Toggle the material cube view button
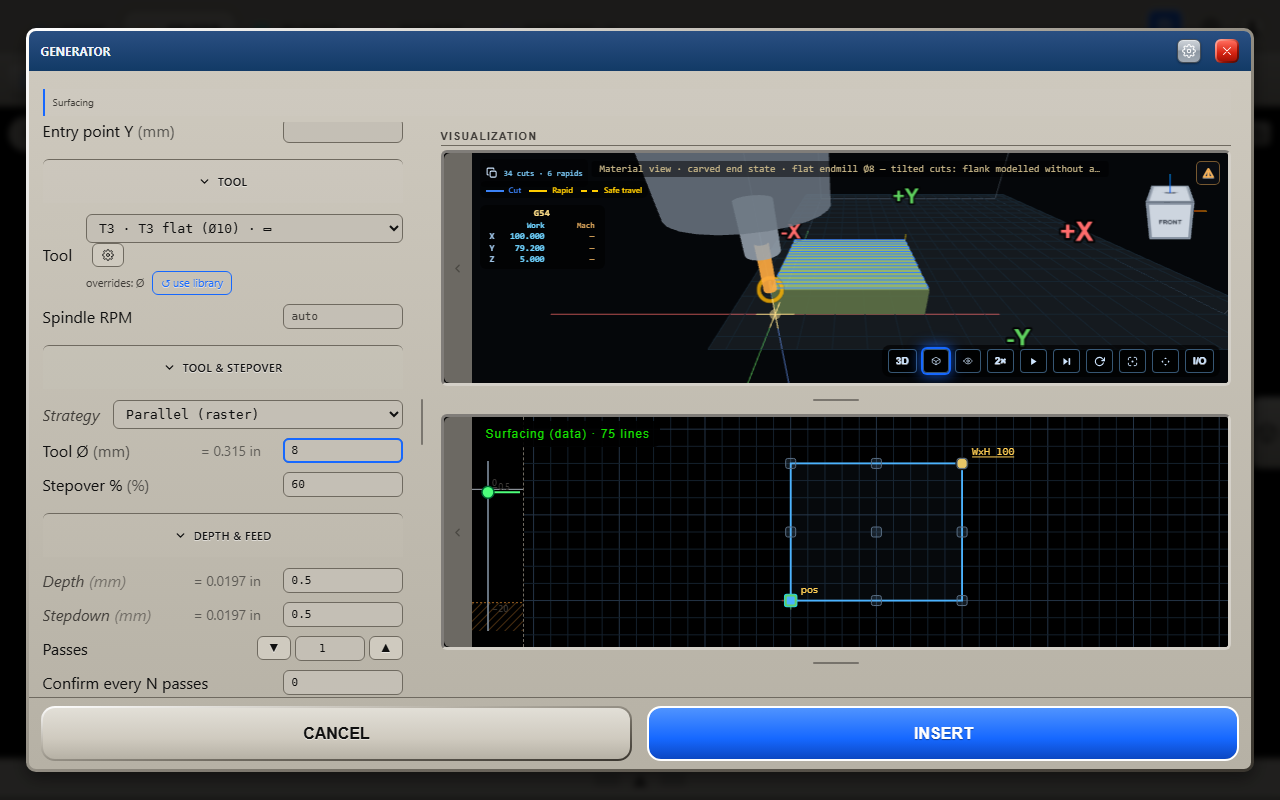1280x800 pixels. 935,361
